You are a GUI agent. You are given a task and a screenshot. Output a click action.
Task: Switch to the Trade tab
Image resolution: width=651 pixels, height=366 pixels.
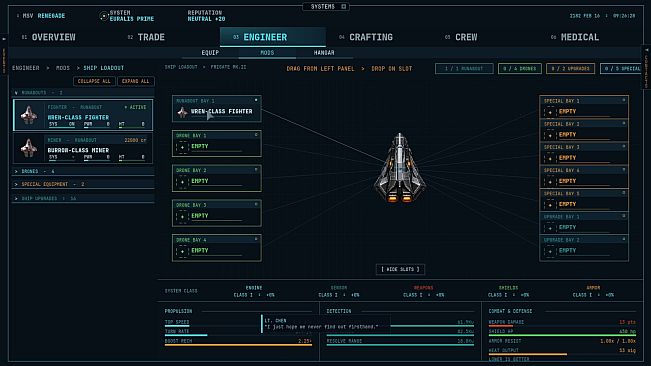point(146,37)
